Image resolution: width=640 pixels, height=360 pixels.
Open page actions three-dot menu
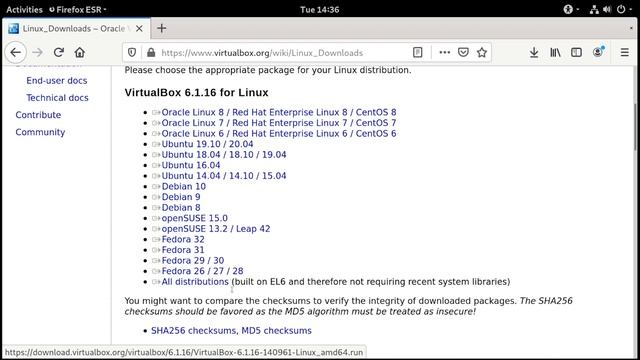point(444,52)
